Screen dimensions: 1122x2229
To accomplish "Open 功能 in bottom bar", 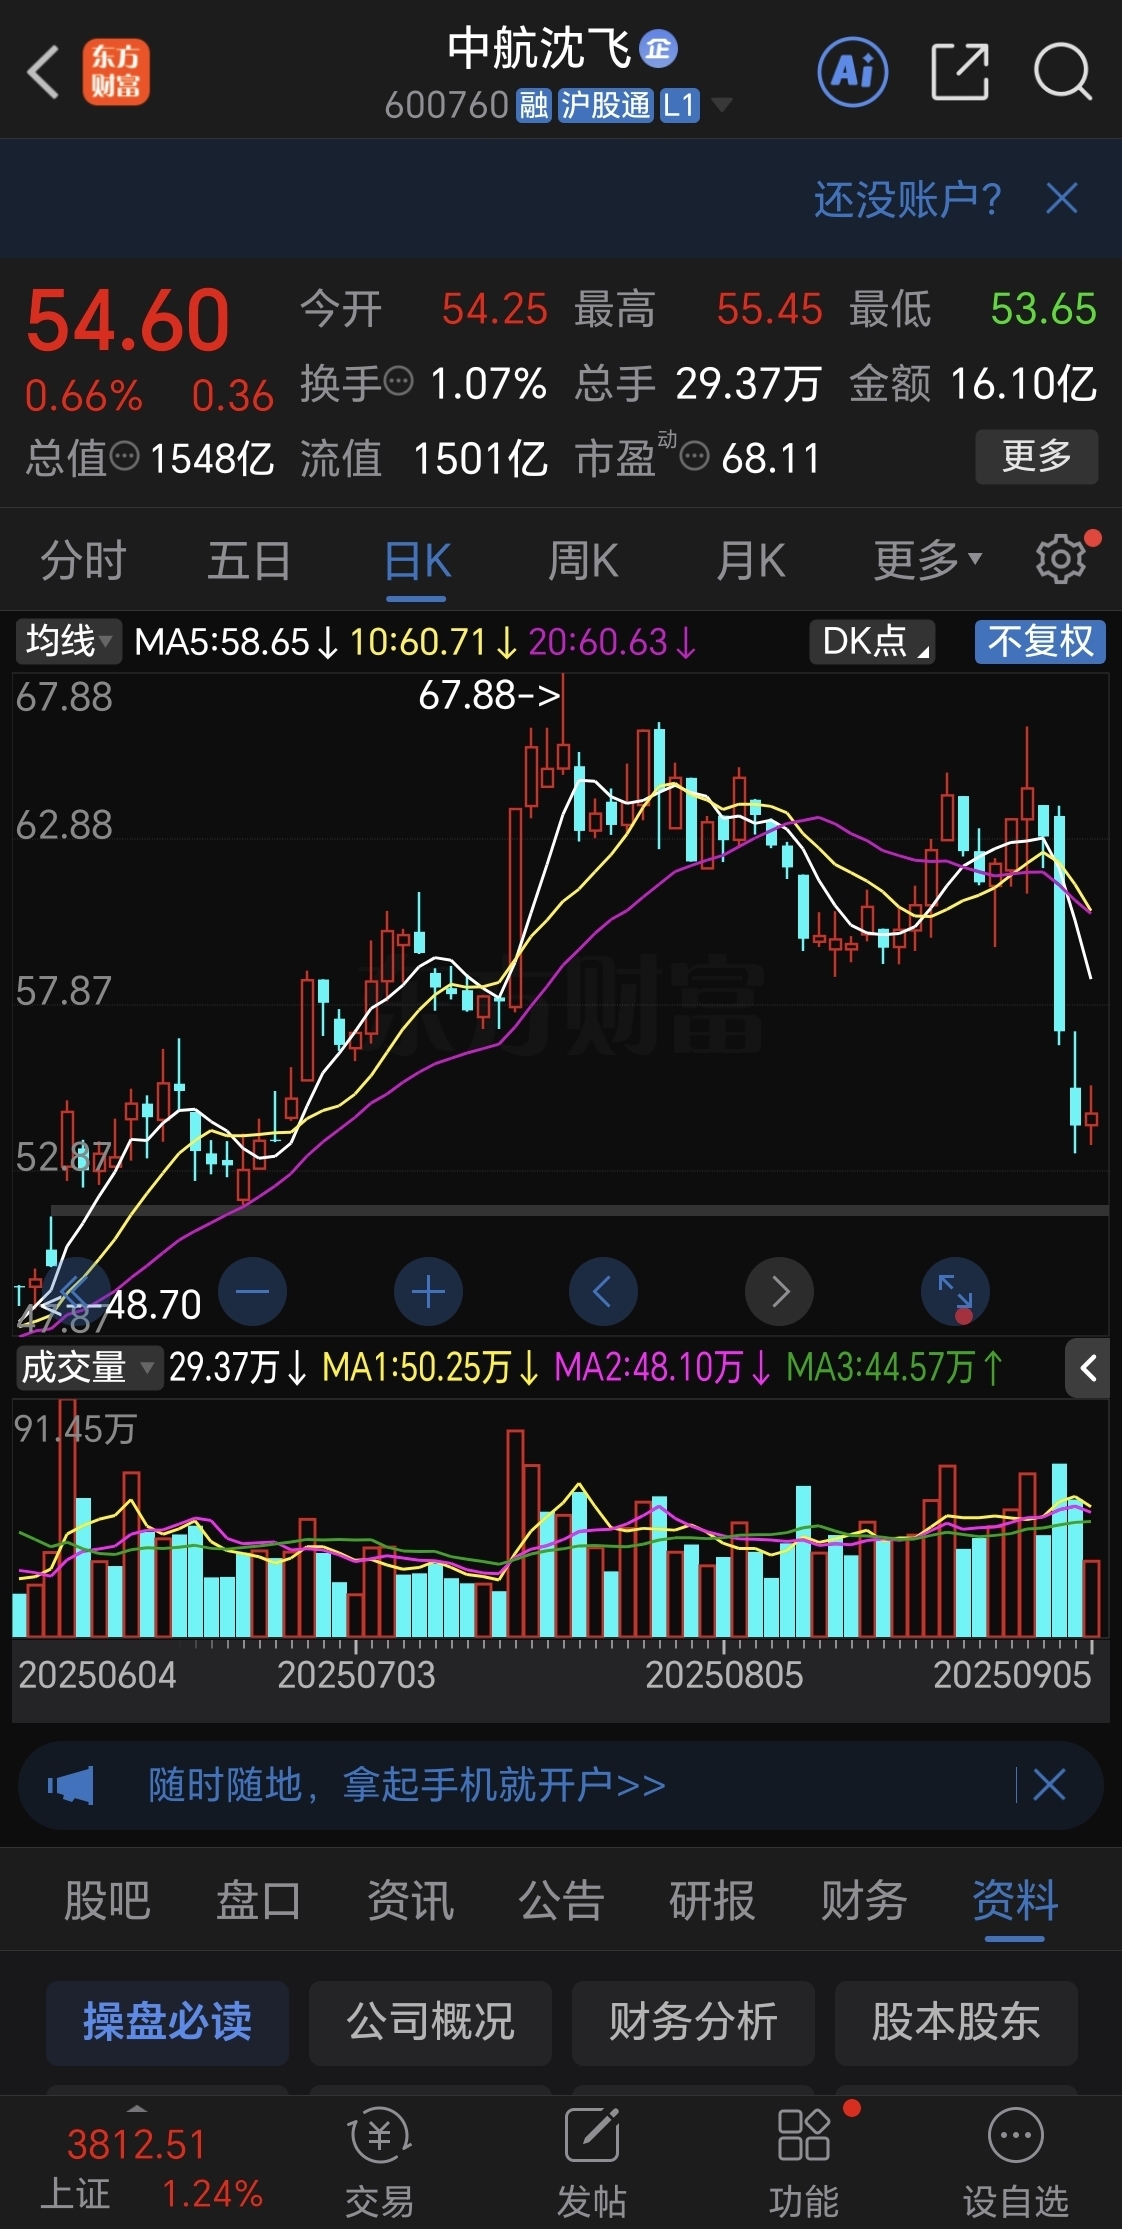I will tap(804, 2162).
